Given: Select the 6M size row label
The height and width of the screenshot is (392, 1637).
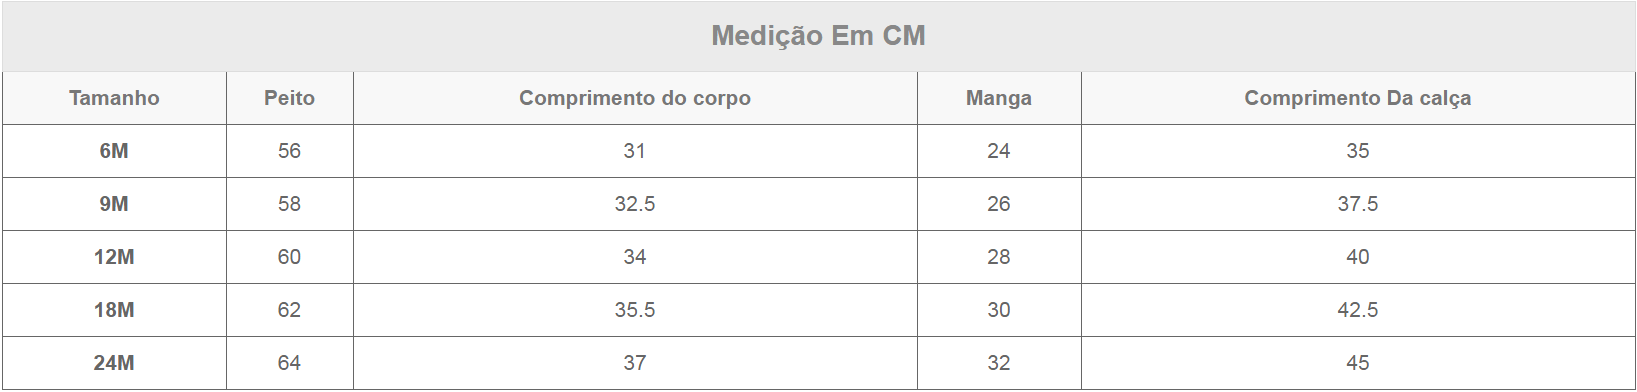Looking at the screenshot, I should point(114,151).
